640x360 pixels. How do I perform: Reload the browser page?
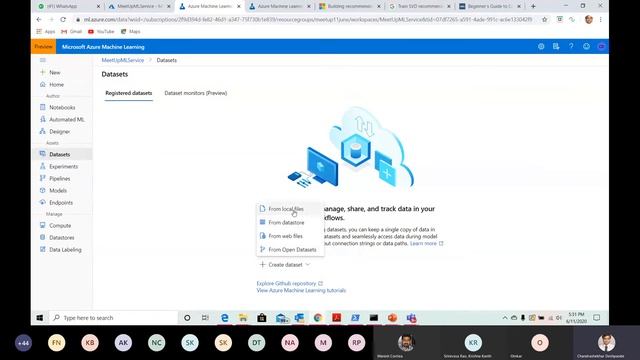pyautogui.click(x=63, y=19)
